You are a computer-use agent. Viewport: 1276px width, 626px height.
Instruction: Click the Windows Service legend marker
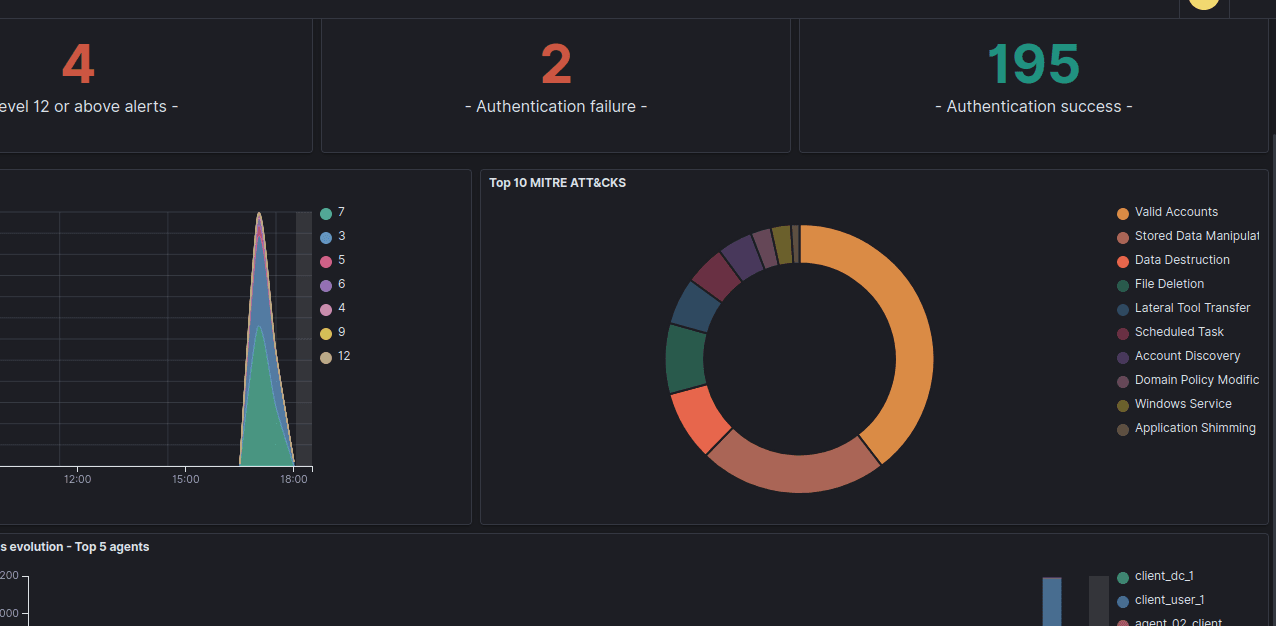(x=1122, y=404)
